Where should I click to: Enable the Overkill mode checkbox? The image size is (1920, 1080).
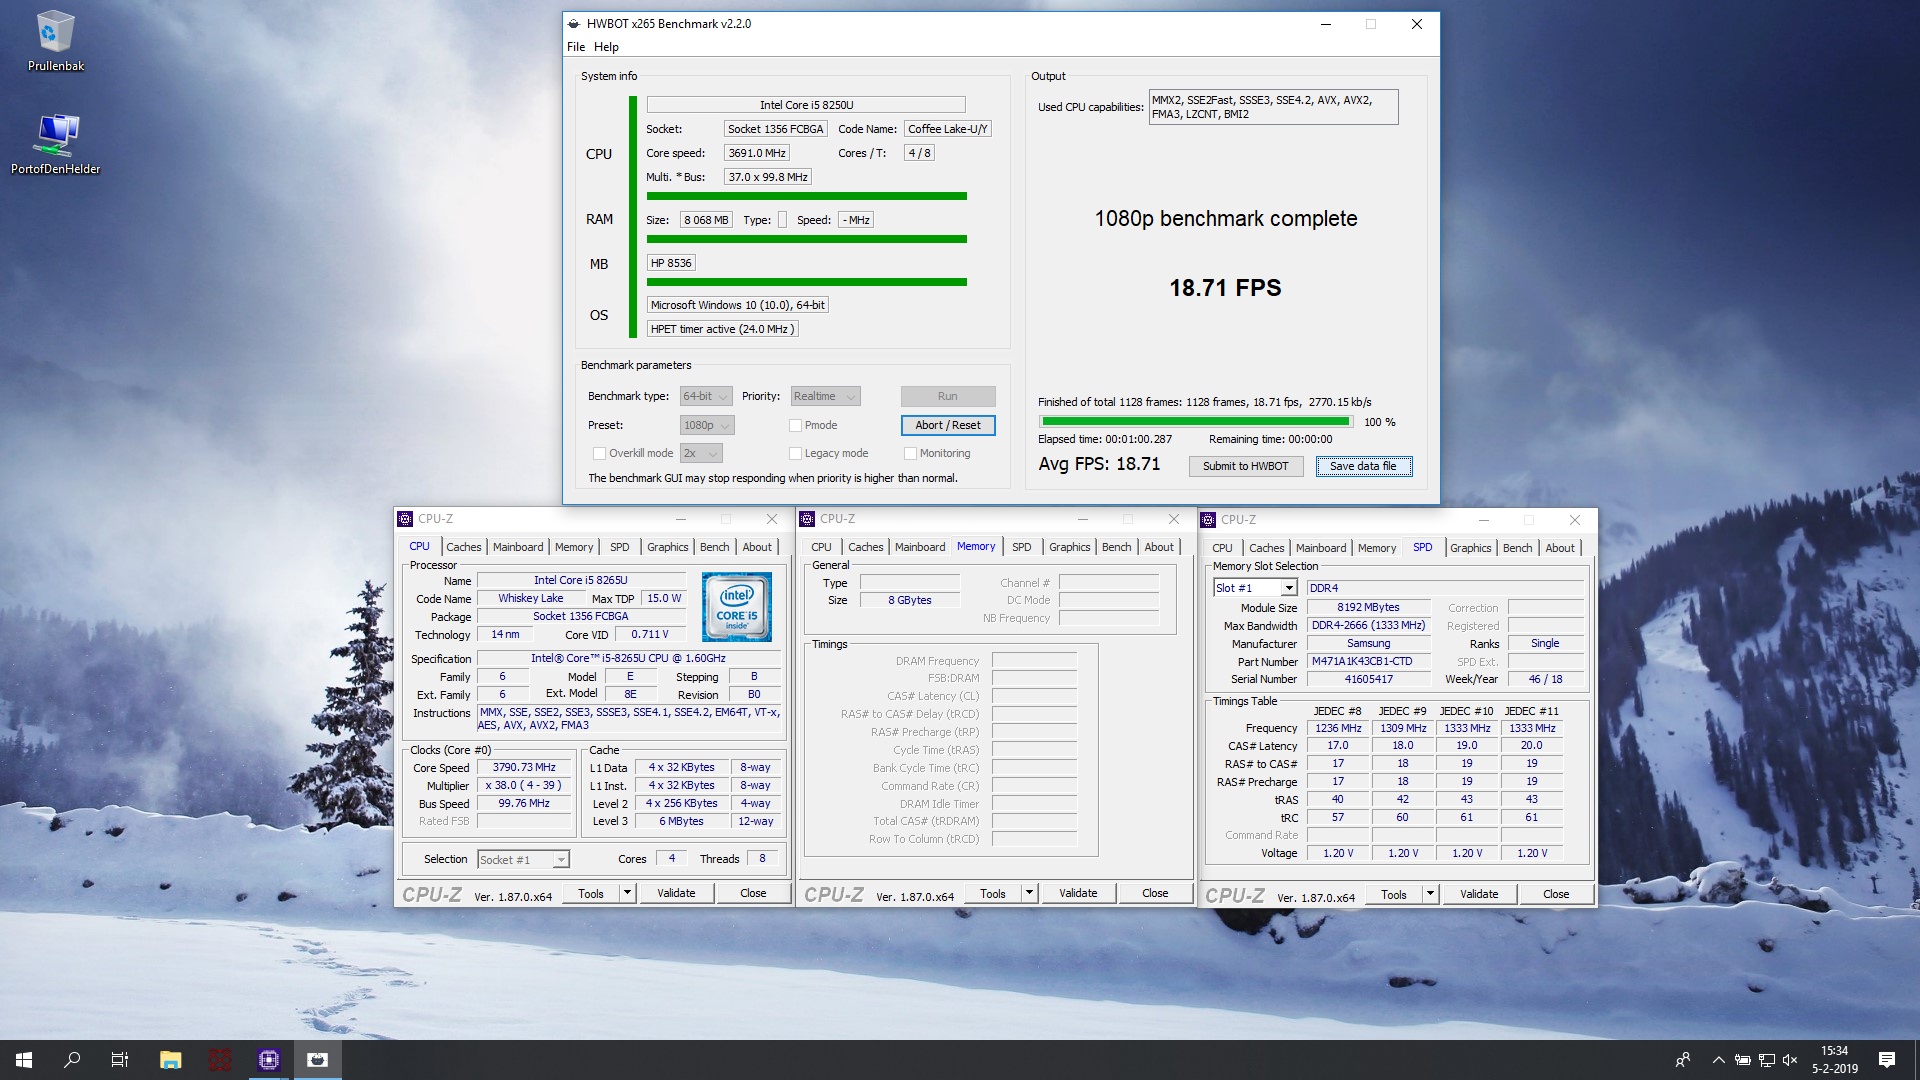(599, 453)
